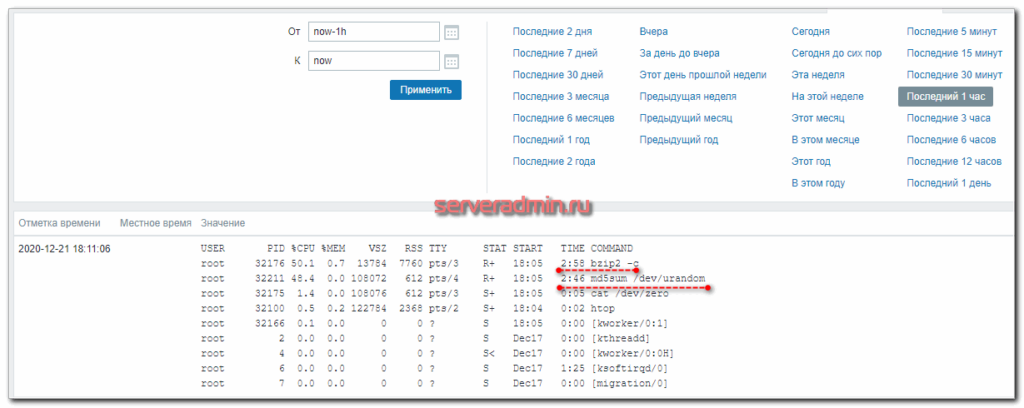This screenshot has width=1024, height=408.
Task: Select Последние 2 дня range
Action: tap(554, 32)
